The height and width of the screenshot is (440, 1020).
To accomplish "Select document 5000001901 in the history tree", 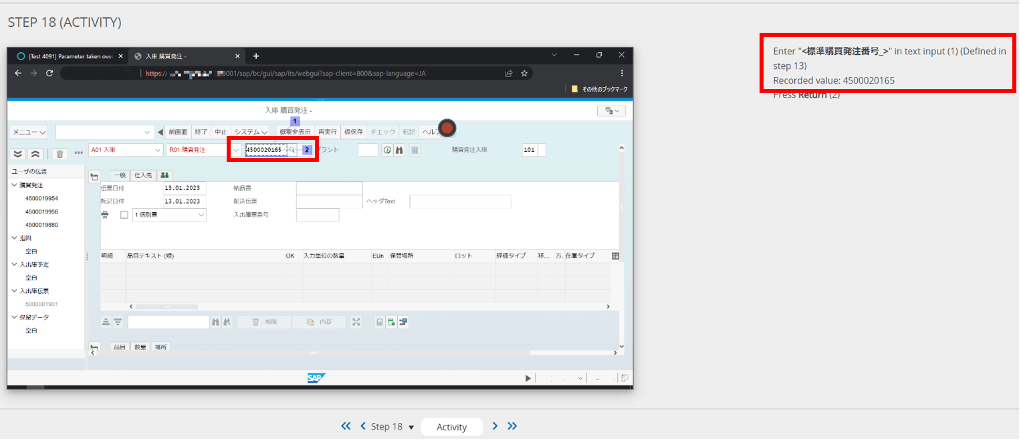I will coord(41,304).
